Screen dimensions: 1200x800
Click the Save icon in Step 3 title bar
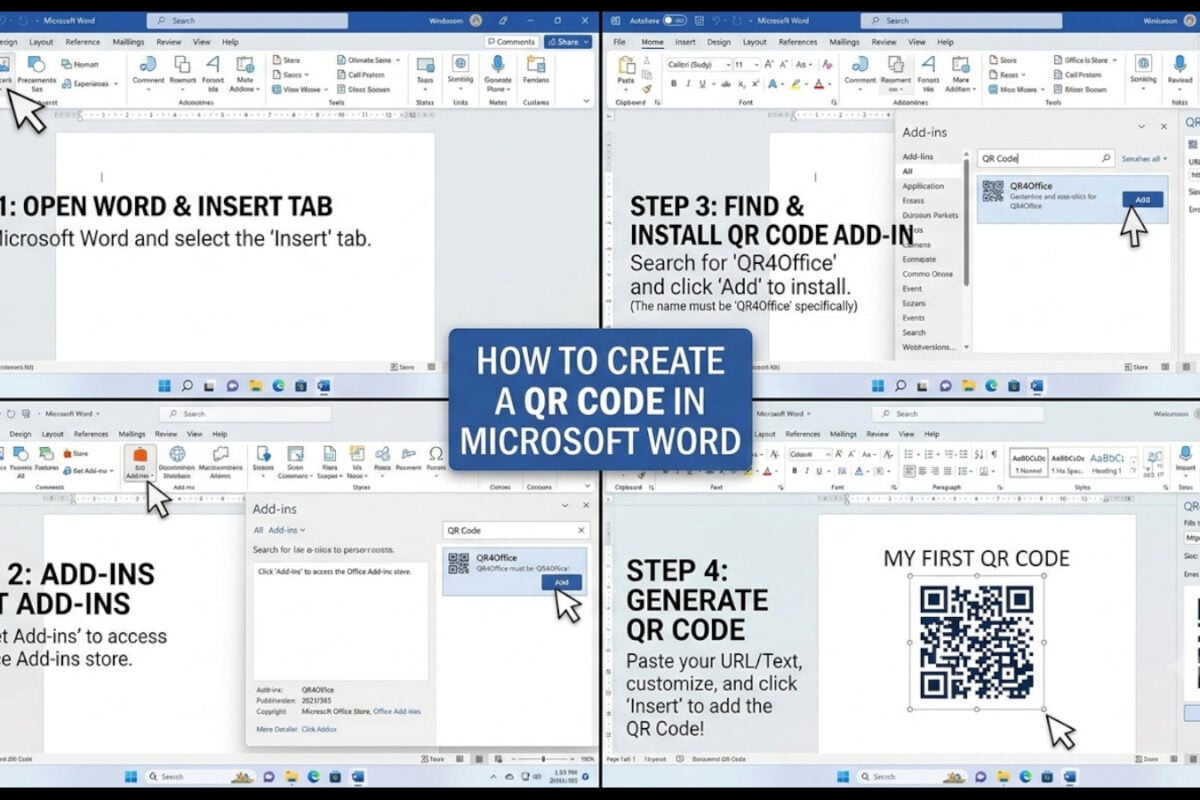coord(699,20)
